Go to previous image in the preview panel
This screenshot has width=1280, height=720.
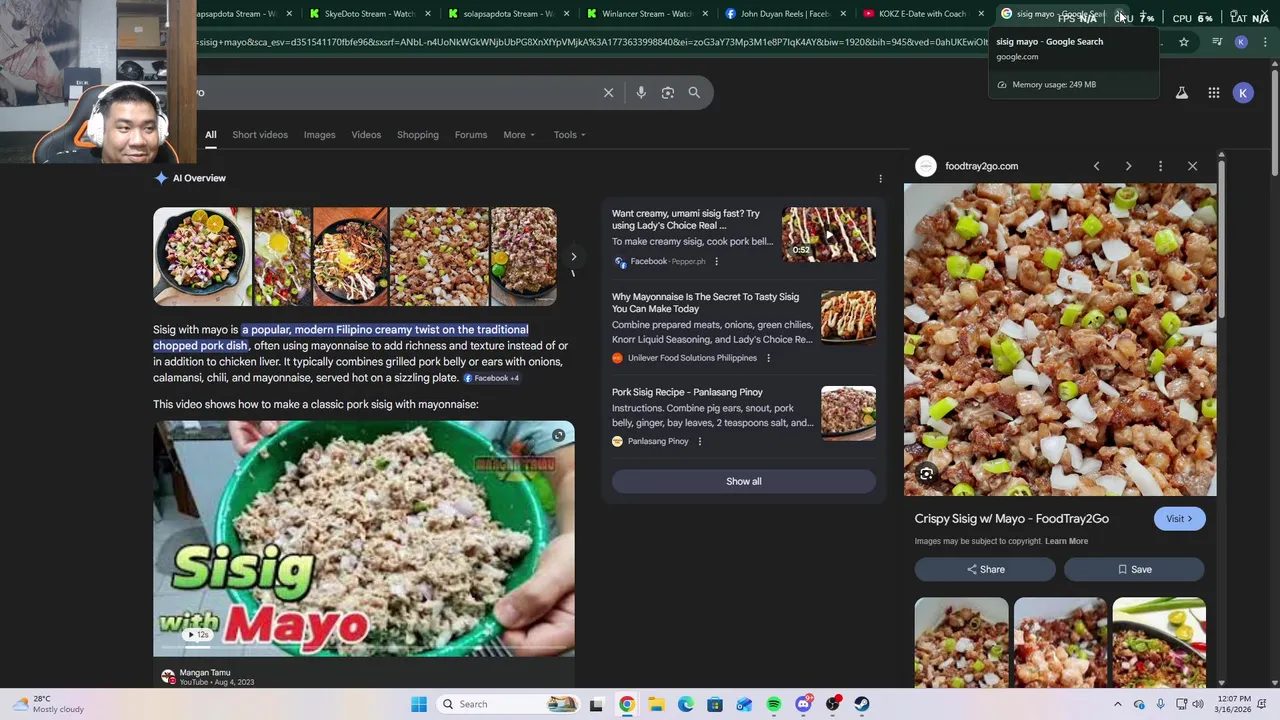tap(1096, 166)
